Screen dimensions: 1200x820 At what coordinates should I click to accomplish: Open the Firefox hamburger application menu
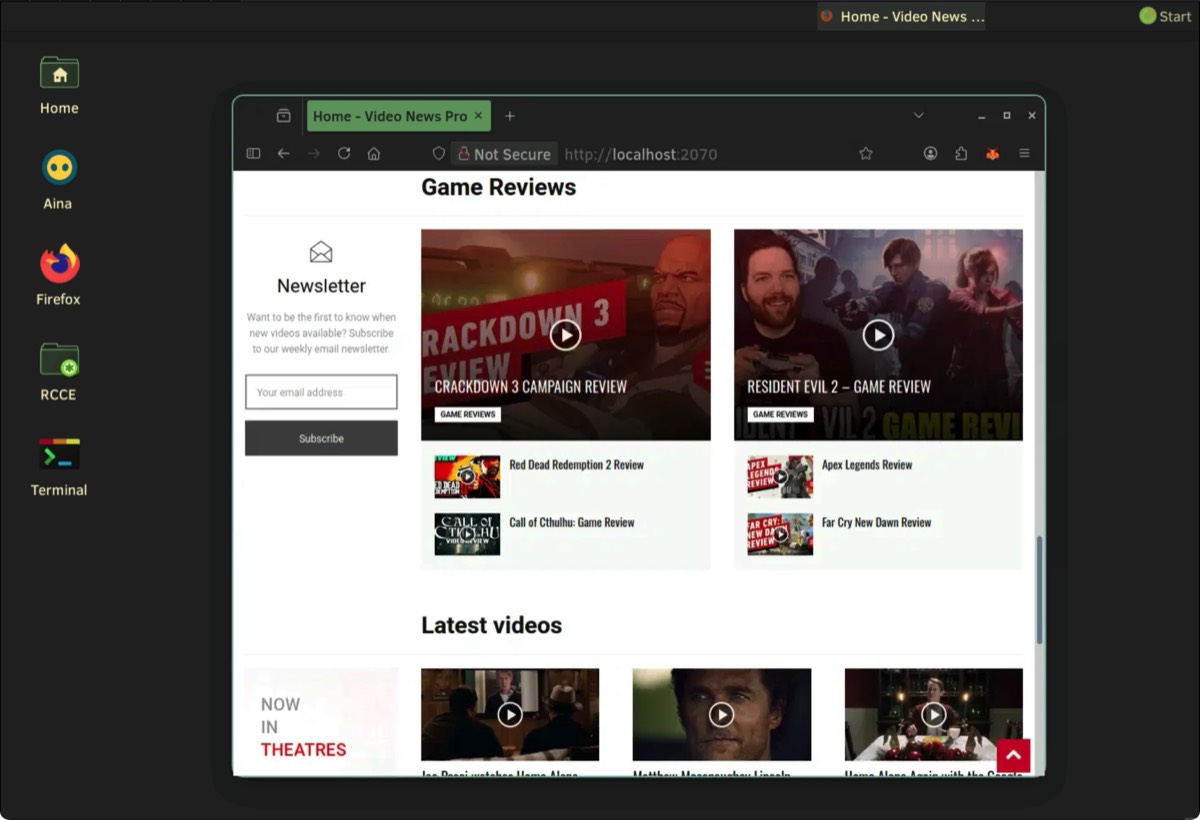point(1024,154)
